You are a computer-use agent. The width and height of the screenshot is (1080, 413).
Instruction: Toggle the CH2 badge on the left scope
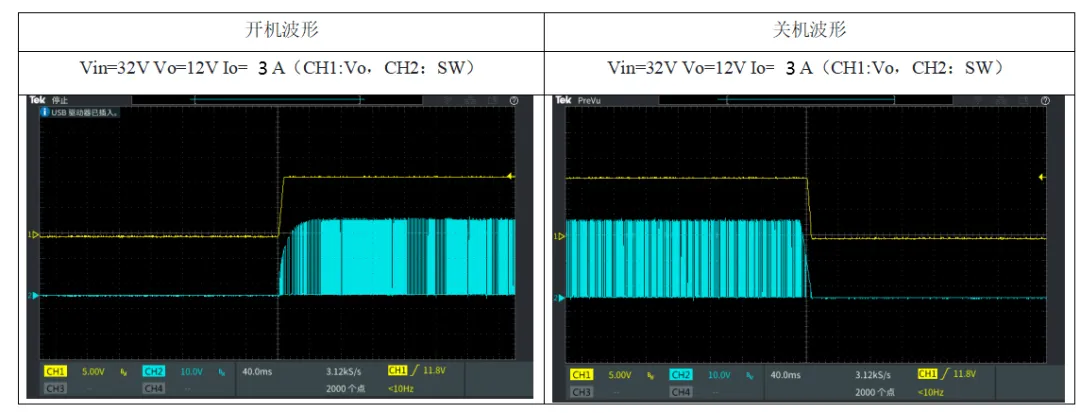(x=154, y=371)
